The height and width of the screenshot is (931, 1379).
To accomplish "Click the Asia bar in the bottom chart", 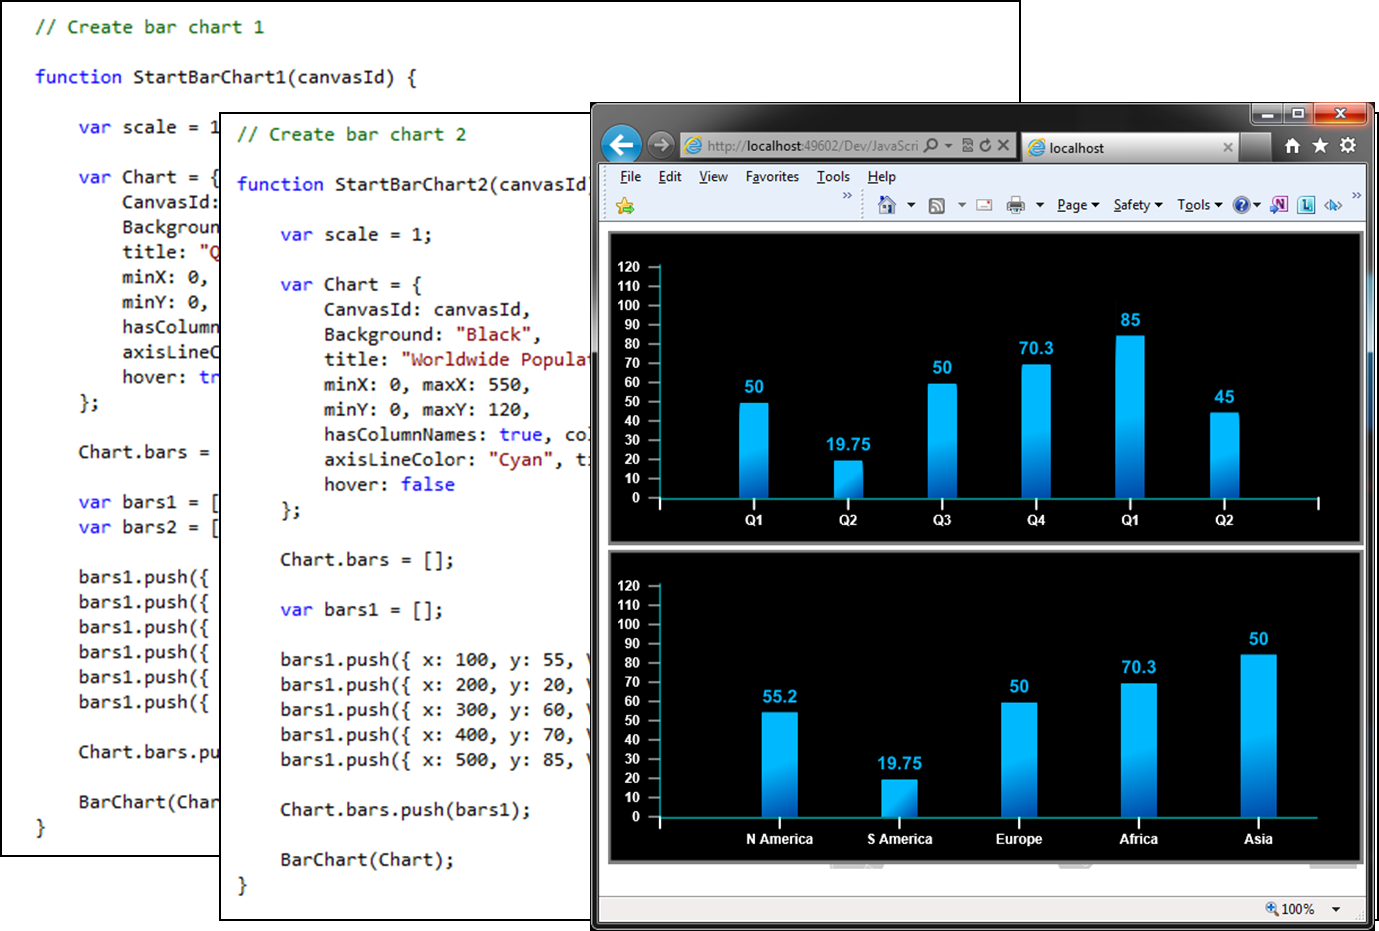I will (1258, 736).
